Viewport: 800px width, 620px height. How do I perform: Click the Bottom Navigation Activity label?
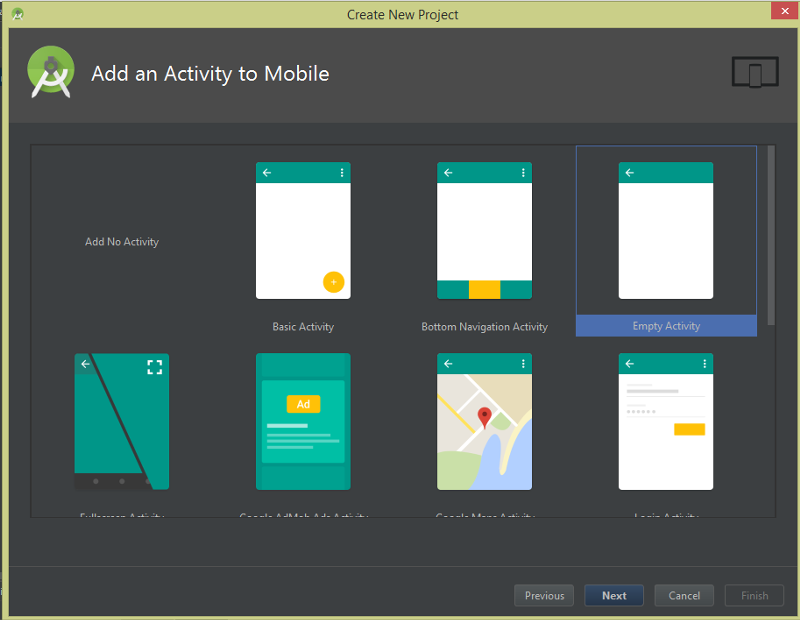[x=484, y=327]
